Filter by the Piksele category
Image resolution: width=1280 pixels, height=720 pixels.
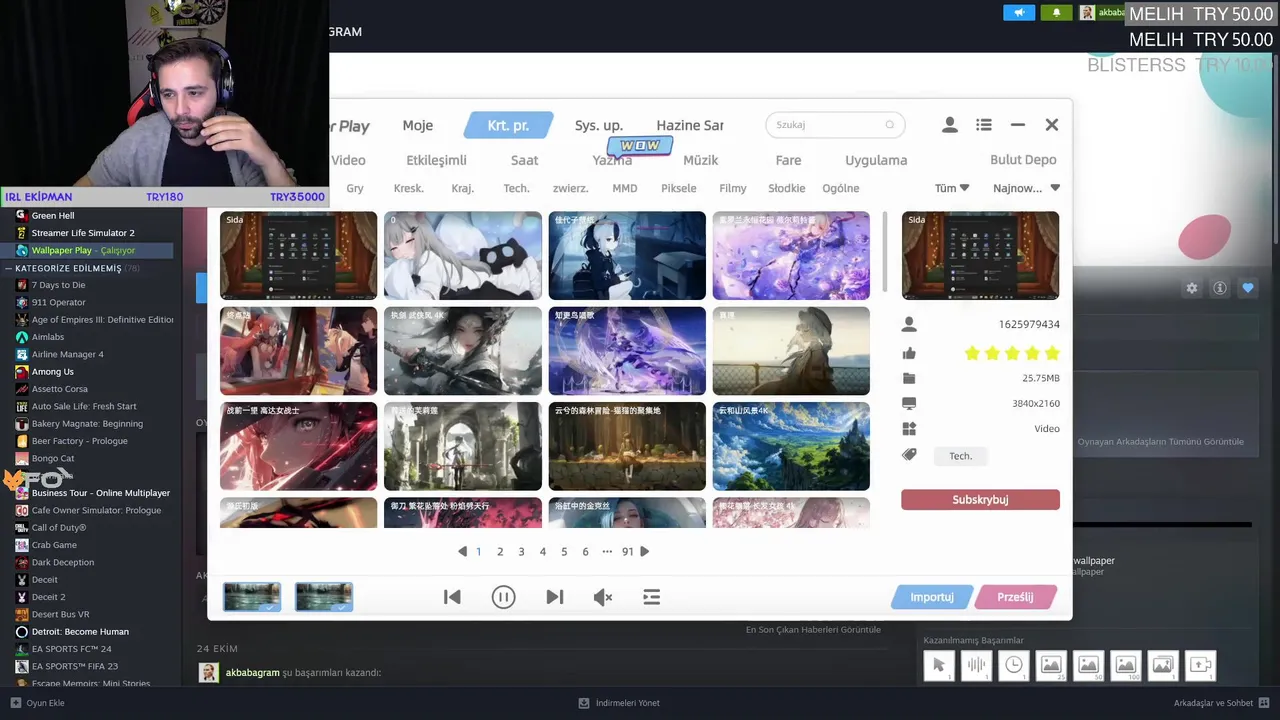pos(679,188)
